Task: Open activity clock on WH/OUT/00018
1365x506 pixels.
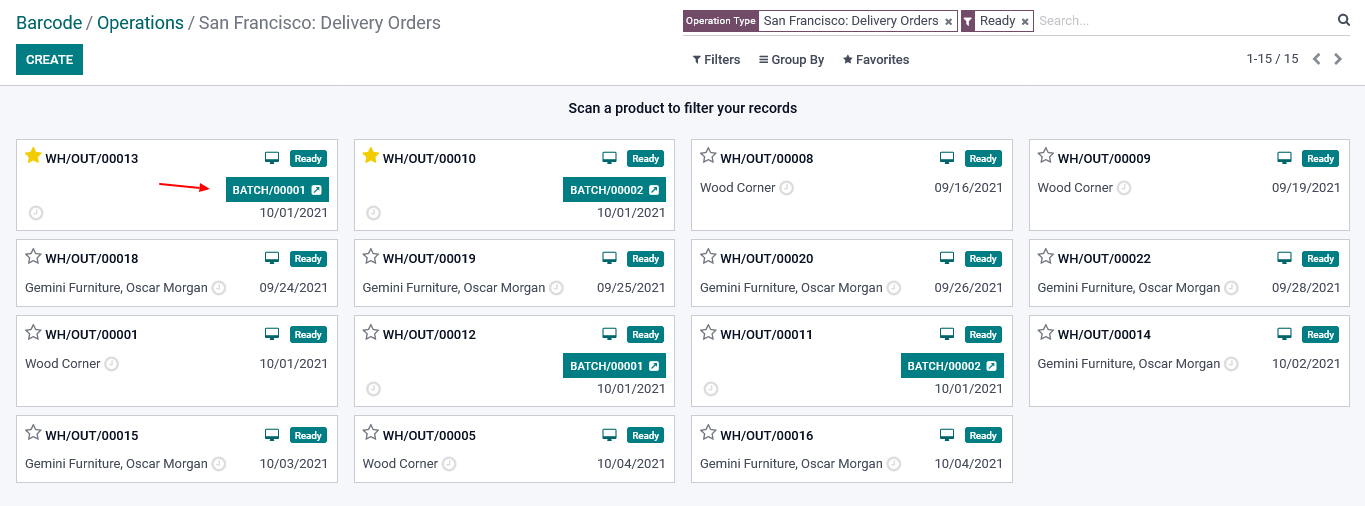Action: [219, 288]
